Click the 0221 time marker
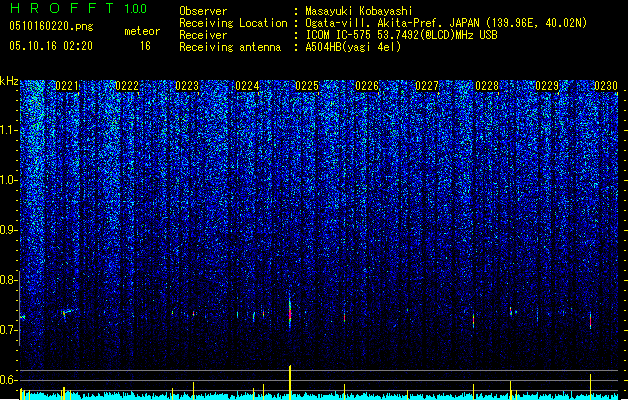 coord(67,86)
